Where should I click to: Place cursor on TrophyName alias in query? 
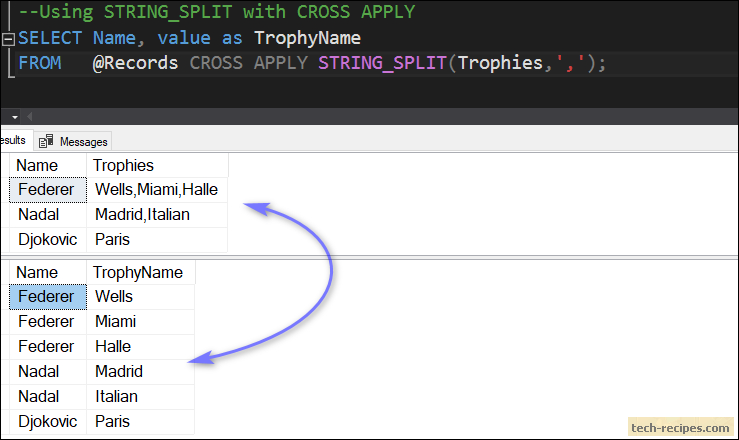click(x=307, y=39)
